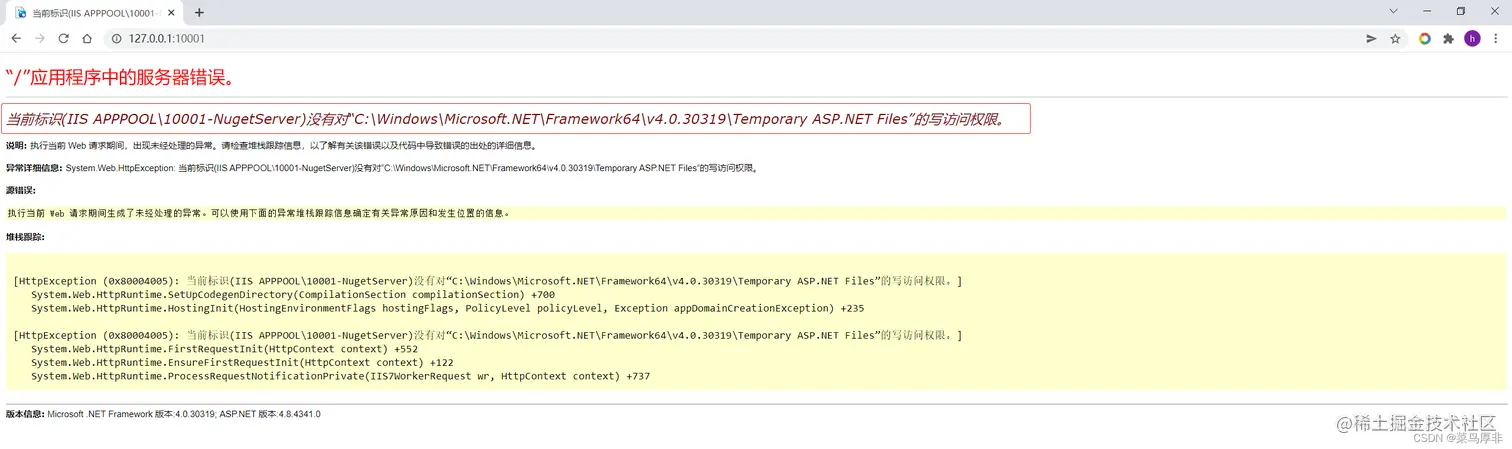Open the Chrome three-dot menu

[1496, 39]
